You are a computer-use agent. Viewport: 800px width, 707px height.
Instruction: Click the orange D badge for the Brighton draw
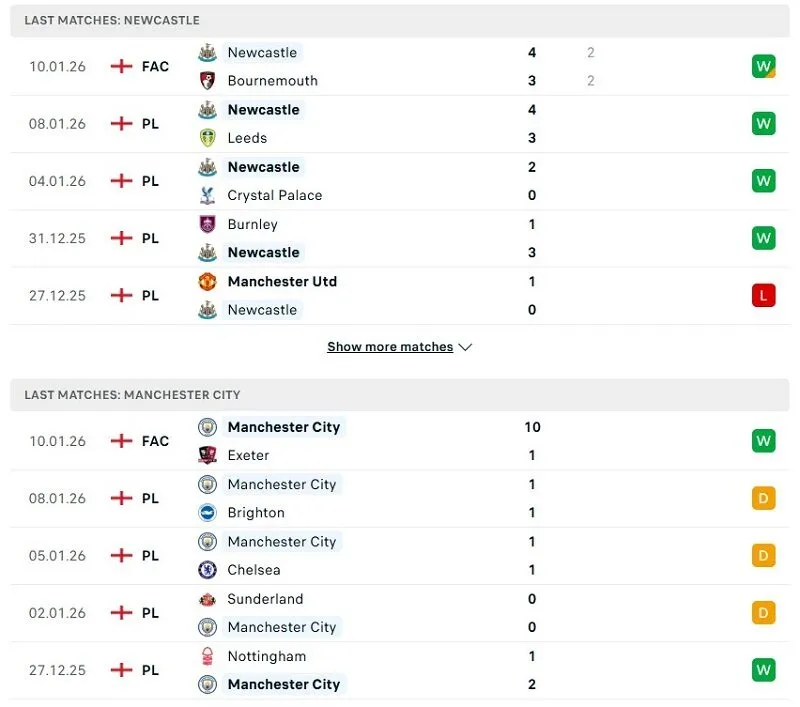coord(763,498)
